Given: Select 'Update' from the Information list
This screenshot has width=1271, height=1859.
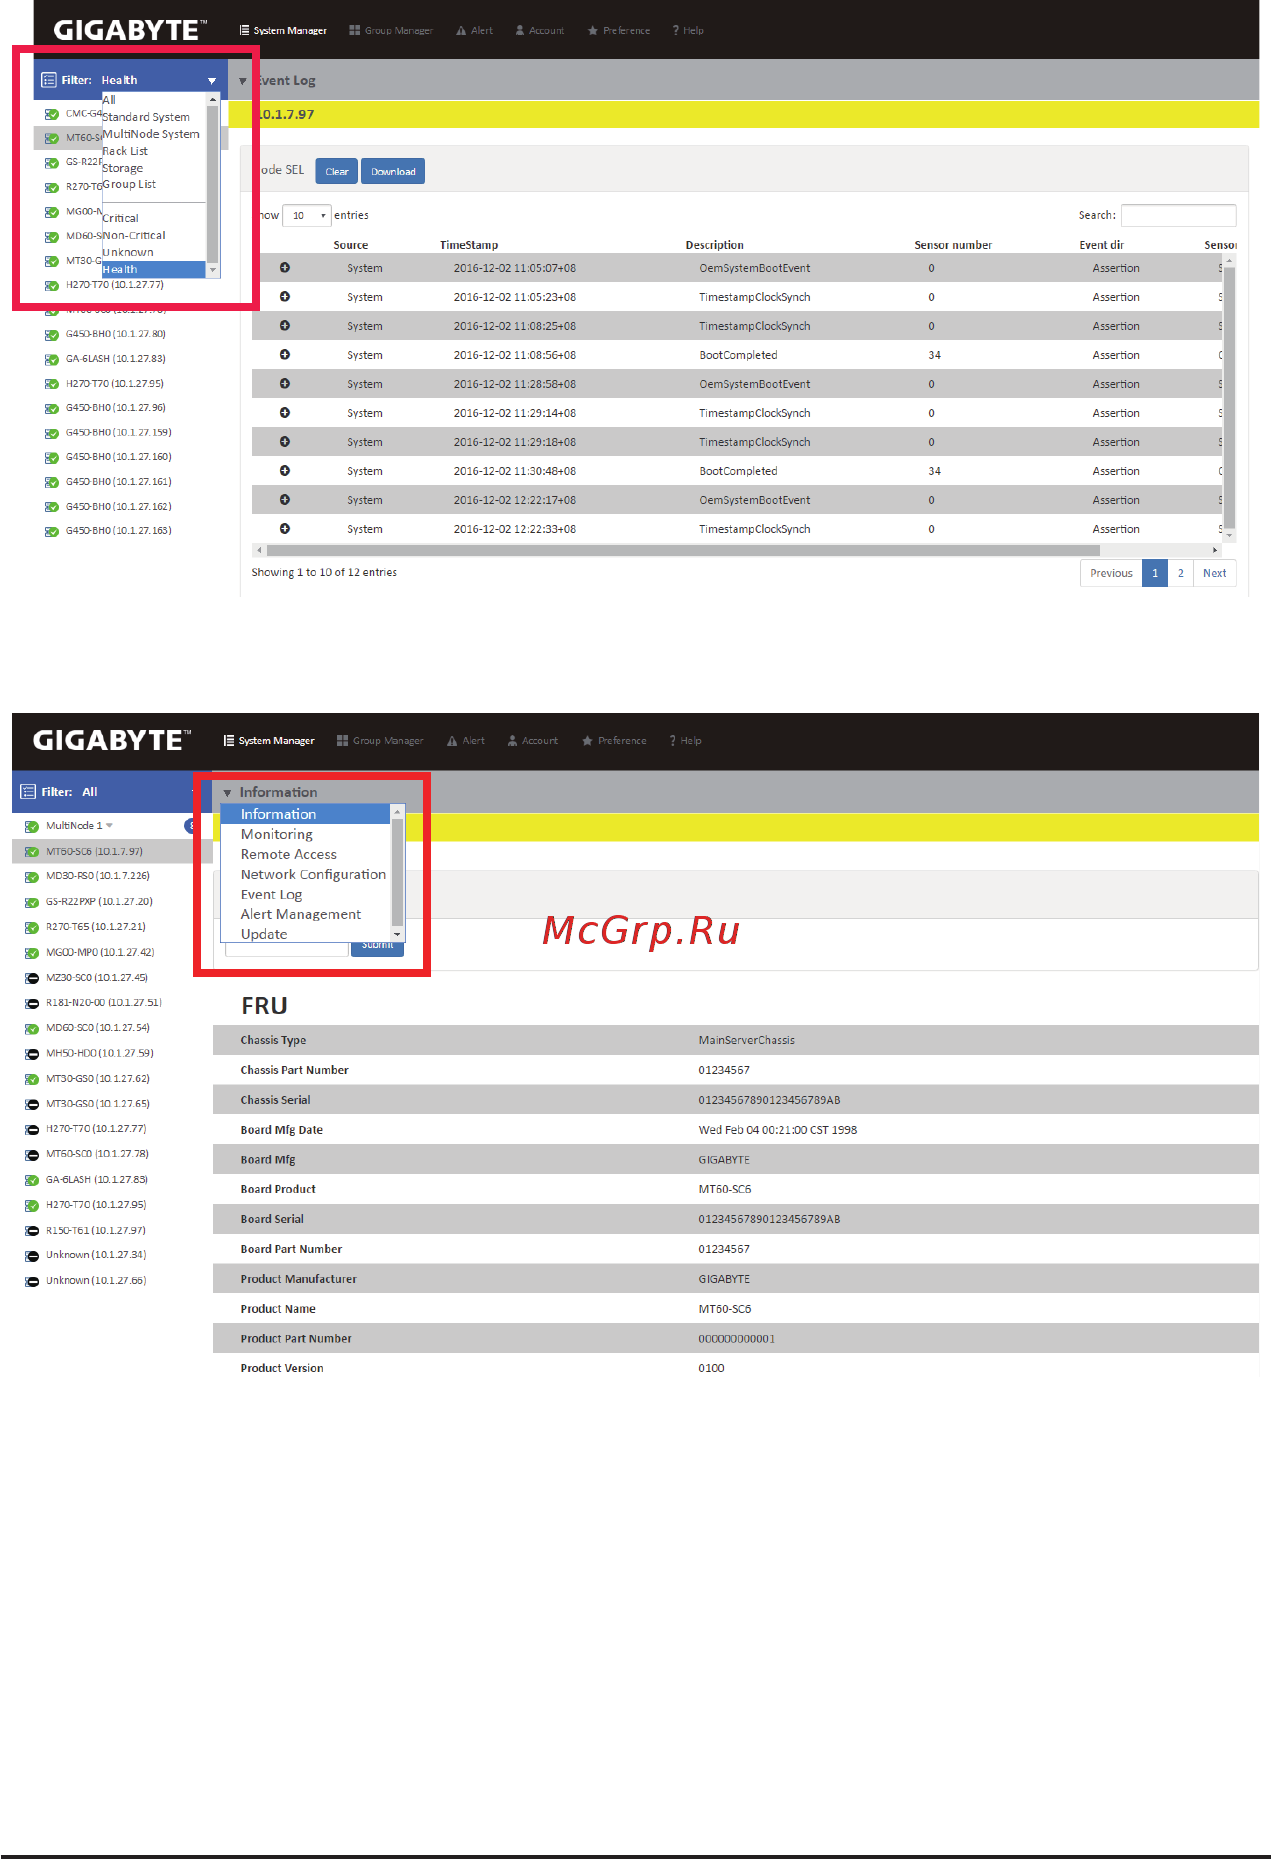Looking at the screenshot, I should point(264,934).
